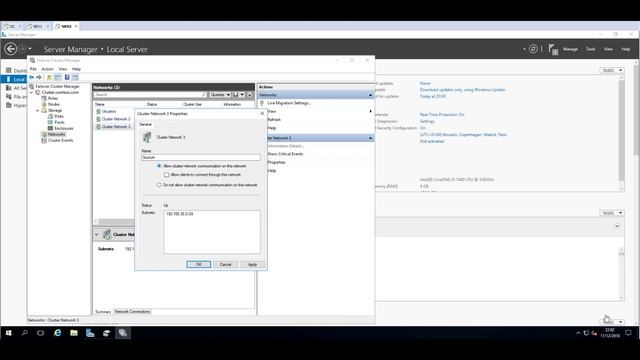The image size is (640, 360).
Task: Select Pools under Storage
Action: point(60,122)
